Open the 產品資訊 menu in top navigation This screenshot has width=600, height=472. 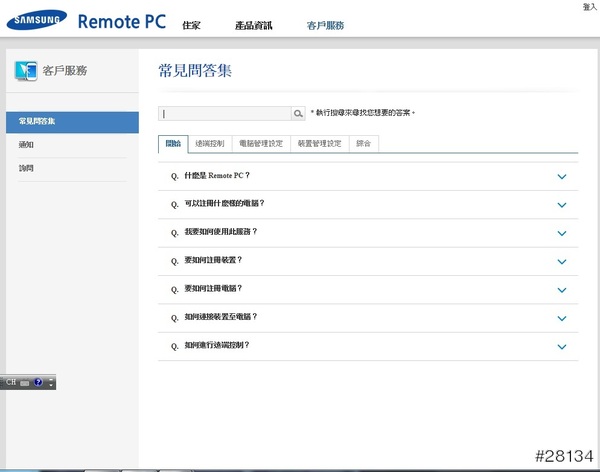[253, 25]
